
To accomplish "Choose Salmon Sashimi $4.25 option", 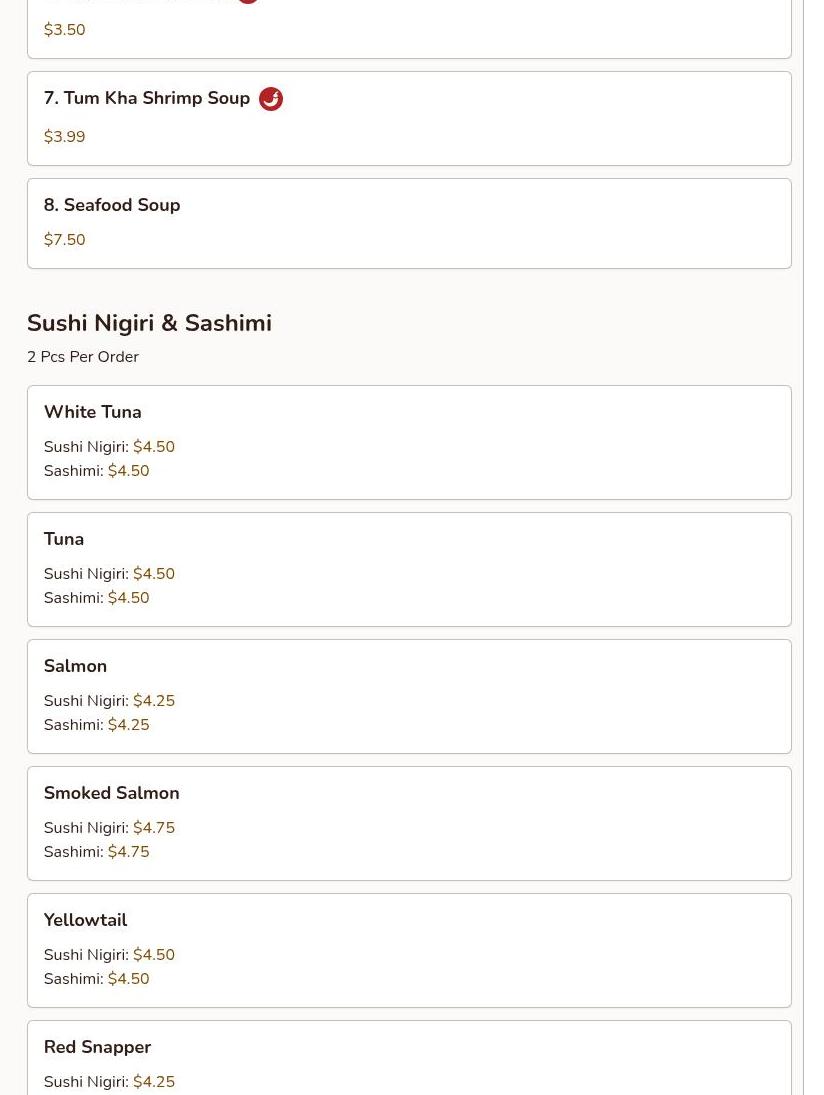I will (x=96, y=725).
